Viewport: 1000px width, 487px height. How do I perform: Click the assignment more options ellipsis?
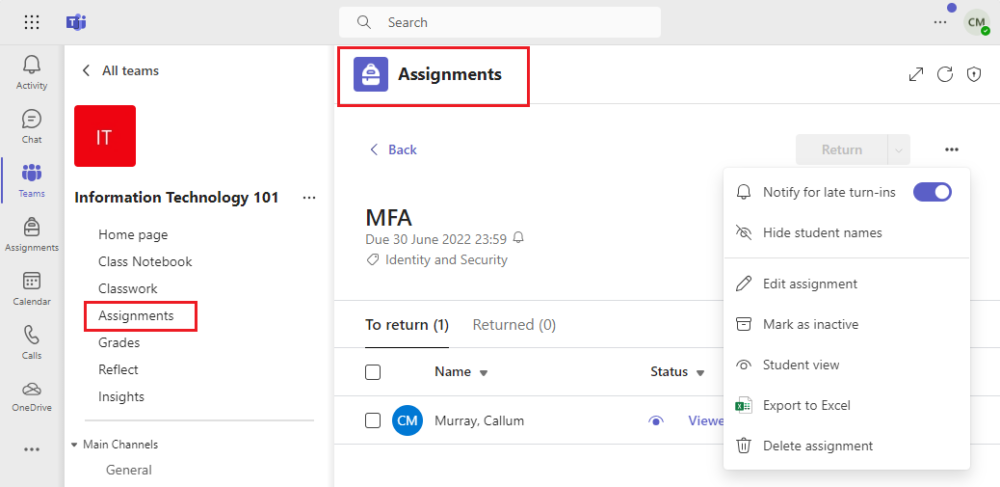pyautogui.click(x=952, y=150)
